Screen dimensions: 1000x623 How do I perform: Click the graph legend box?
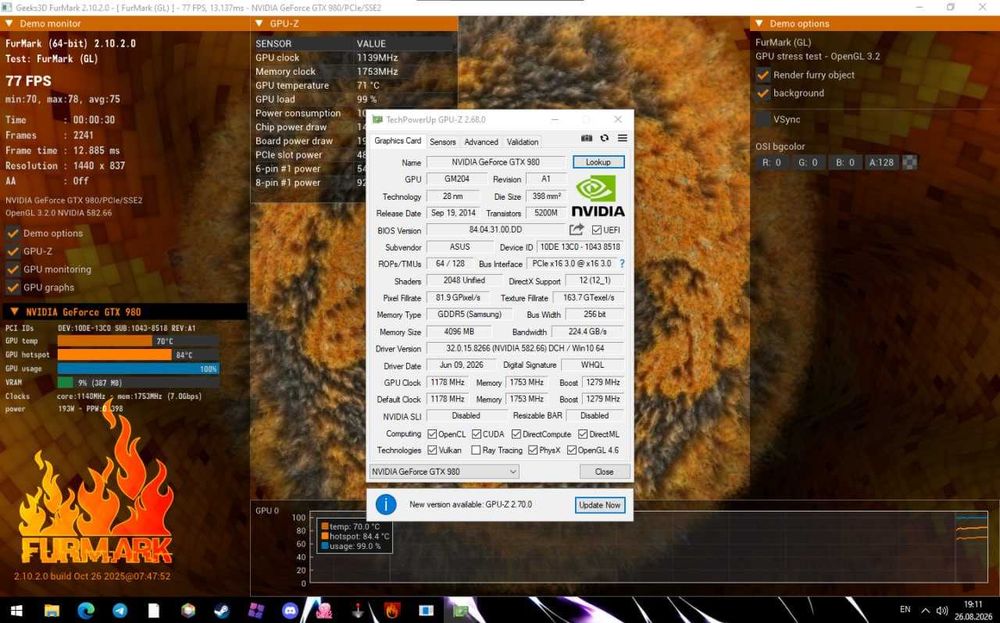(354, 536)
